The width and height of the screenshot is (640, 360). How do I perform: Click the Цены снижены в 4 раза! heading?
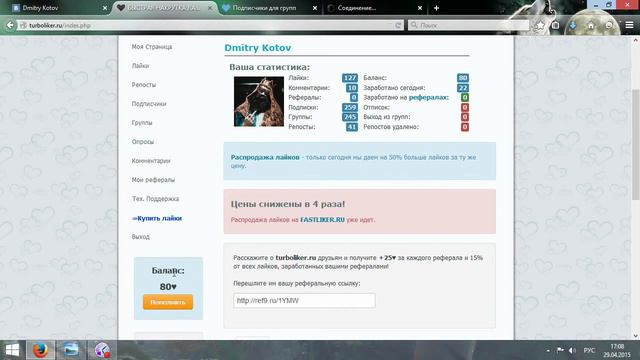(x=288, y=204)
